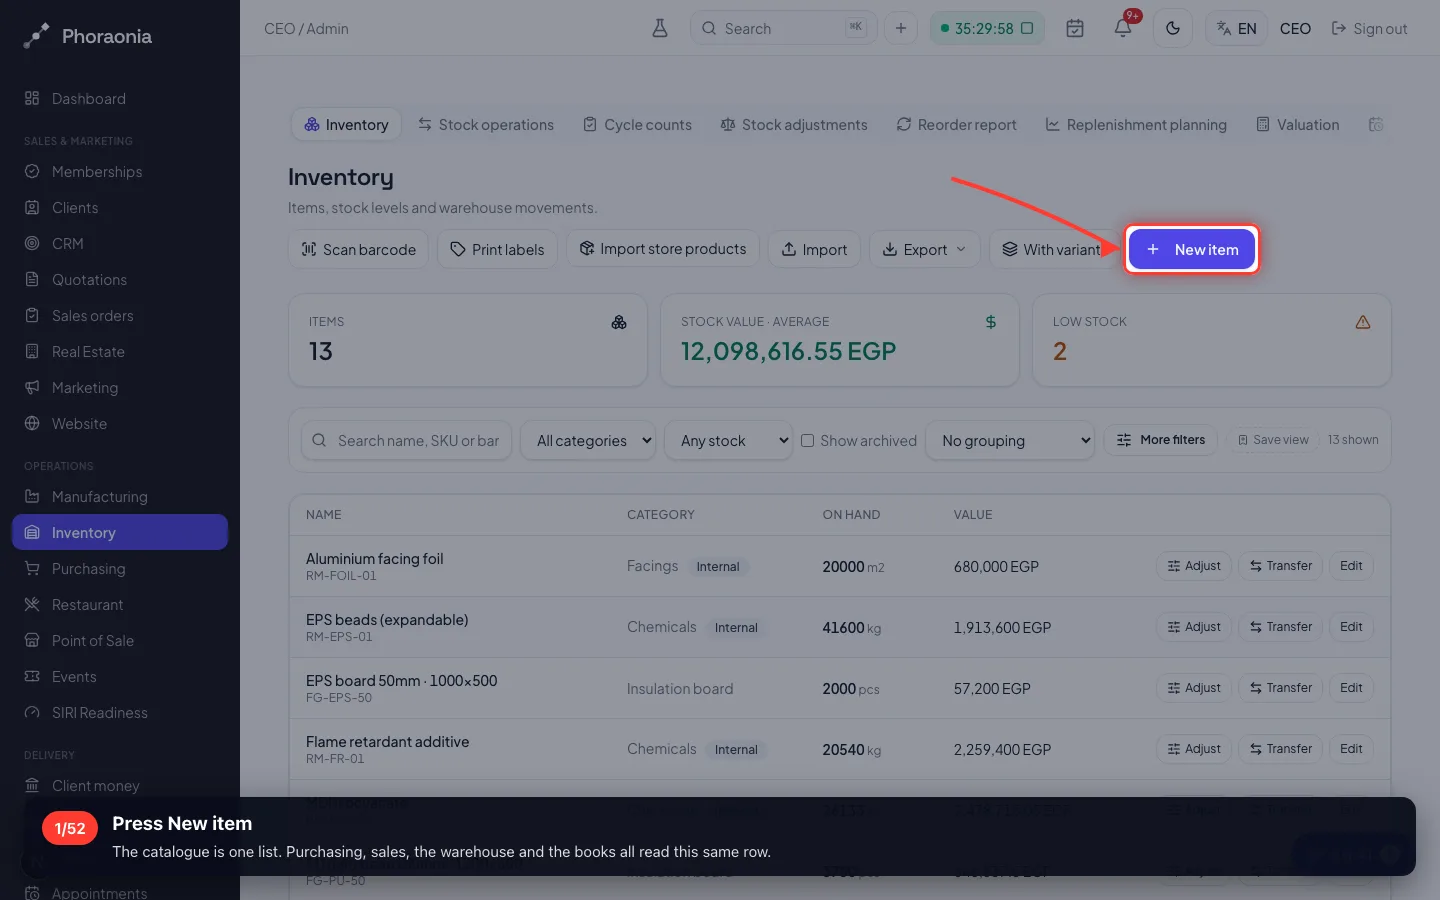Click low stock warning triangle icon
The height and width of the screenshot is (900, 1440).
coord(1363,322)
